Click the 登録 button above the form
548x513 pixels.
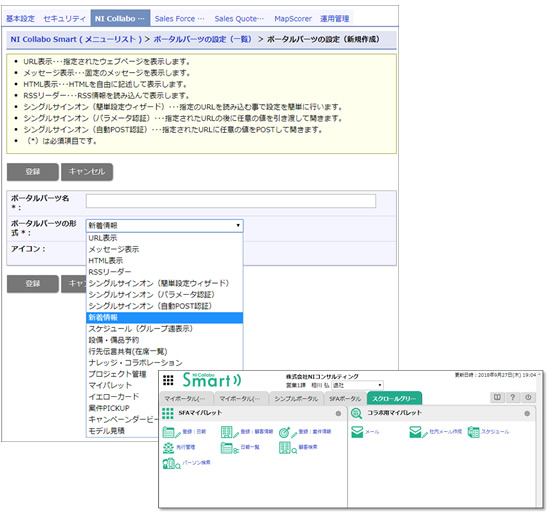(x=33, y=172)
